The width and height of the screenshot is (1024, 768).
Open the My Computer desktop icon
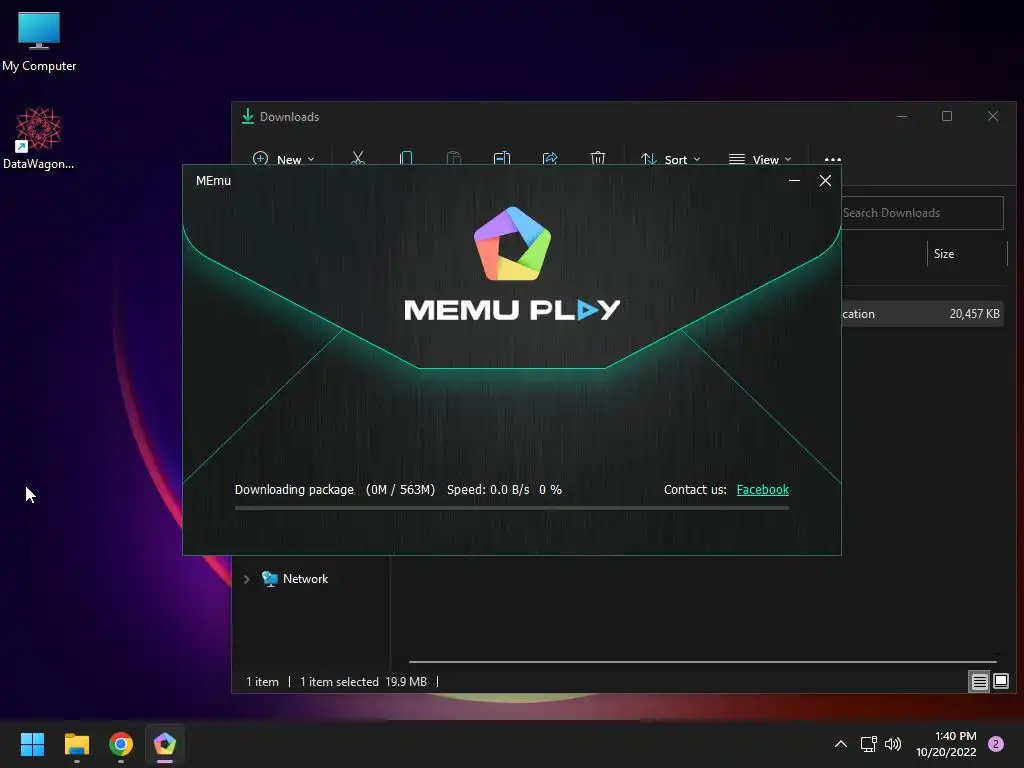pos(39,41)
